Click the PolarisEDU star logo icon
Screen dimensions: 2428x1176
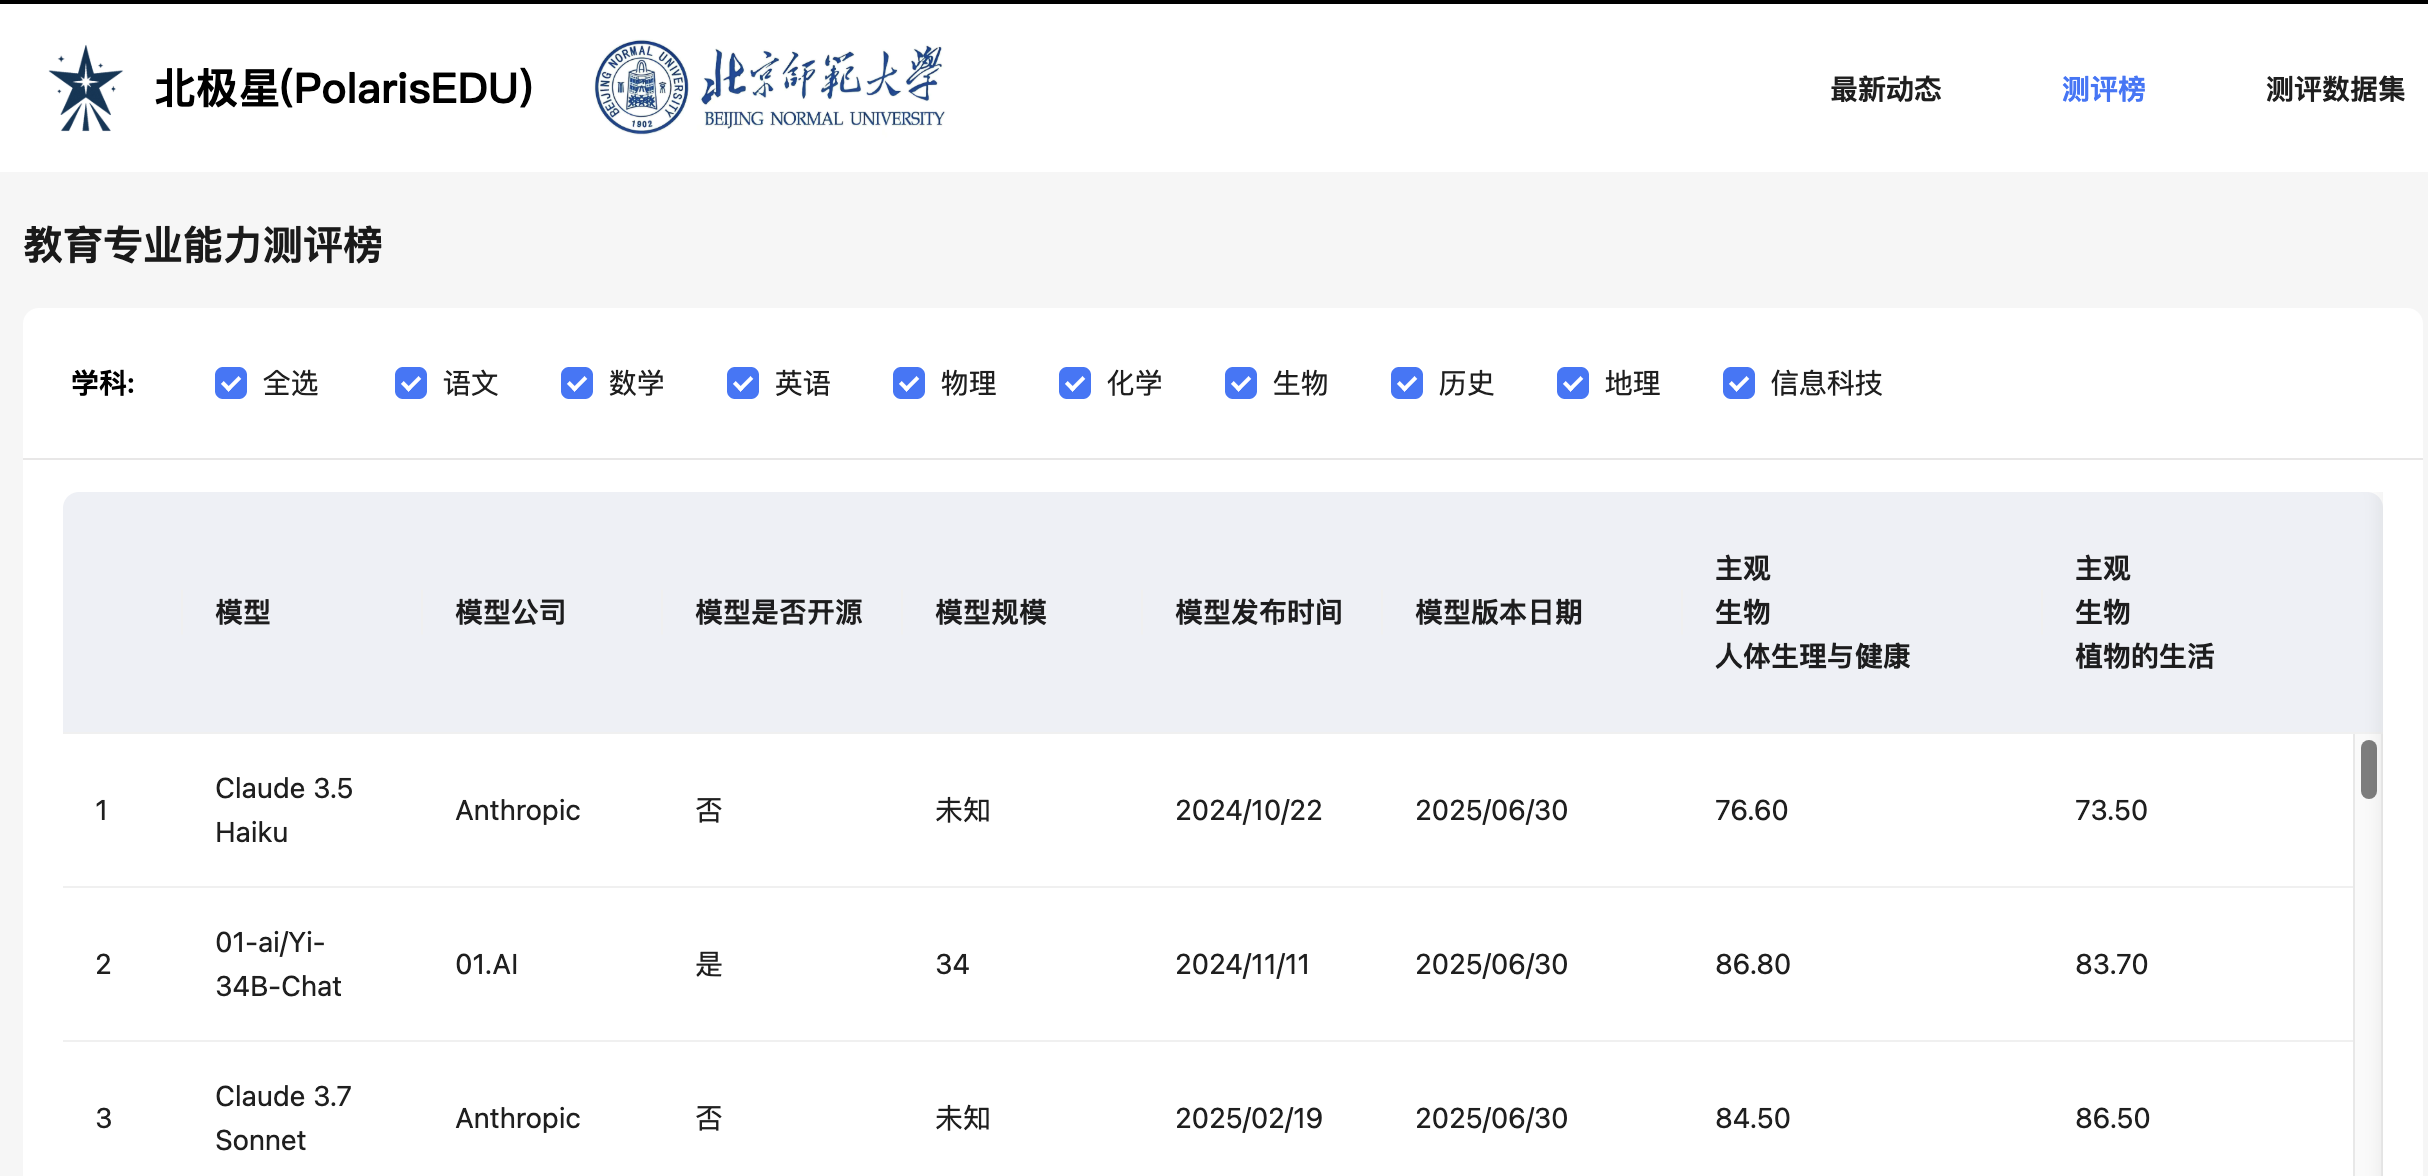pyautogui.click(x=86, y=88)
